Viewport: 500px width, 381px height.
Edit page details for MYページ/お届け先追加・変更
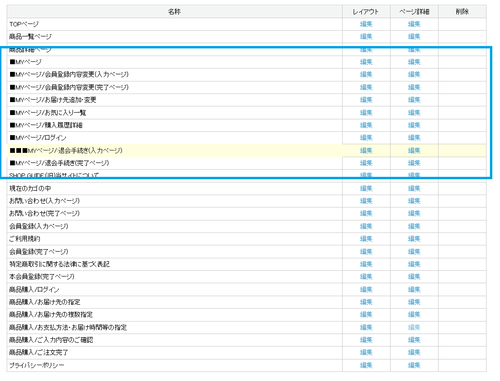tap(414, 100)
